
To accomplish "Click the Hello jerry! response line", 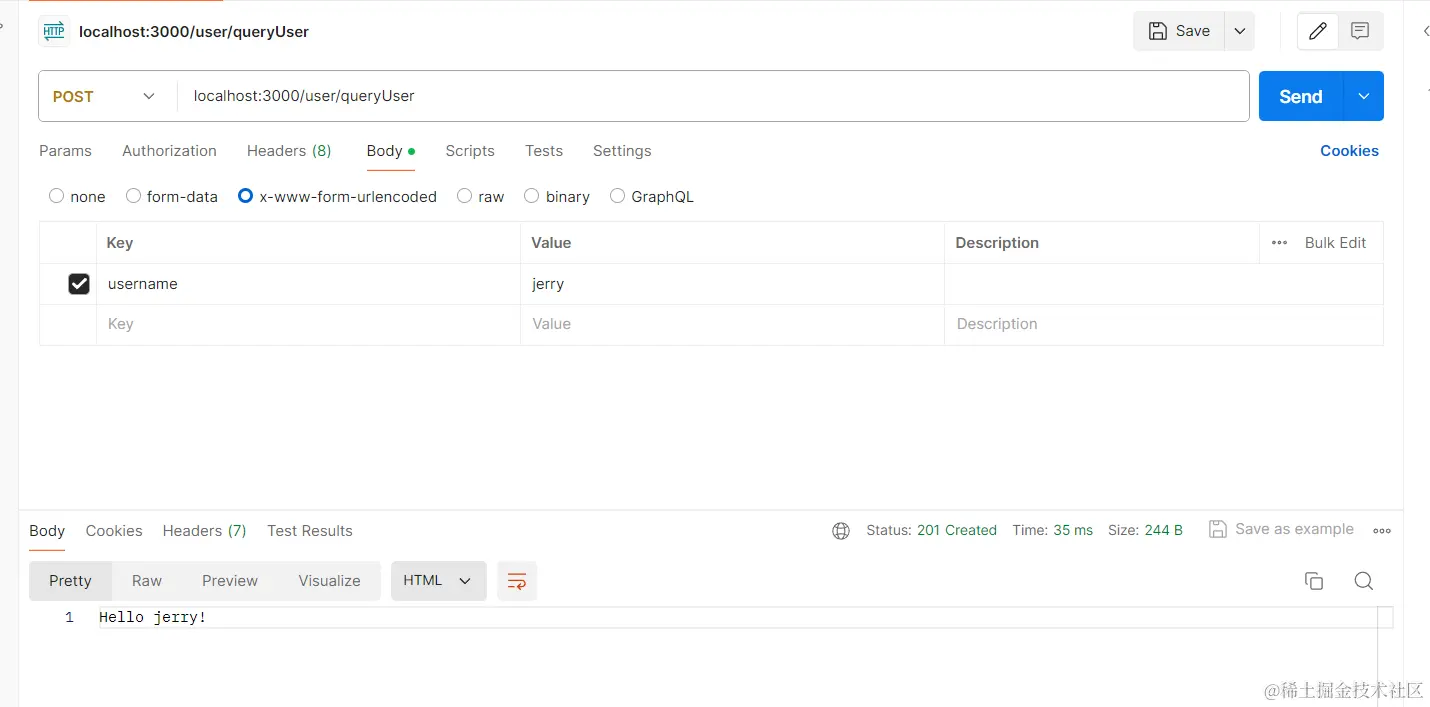I will [x=153, y=618].
